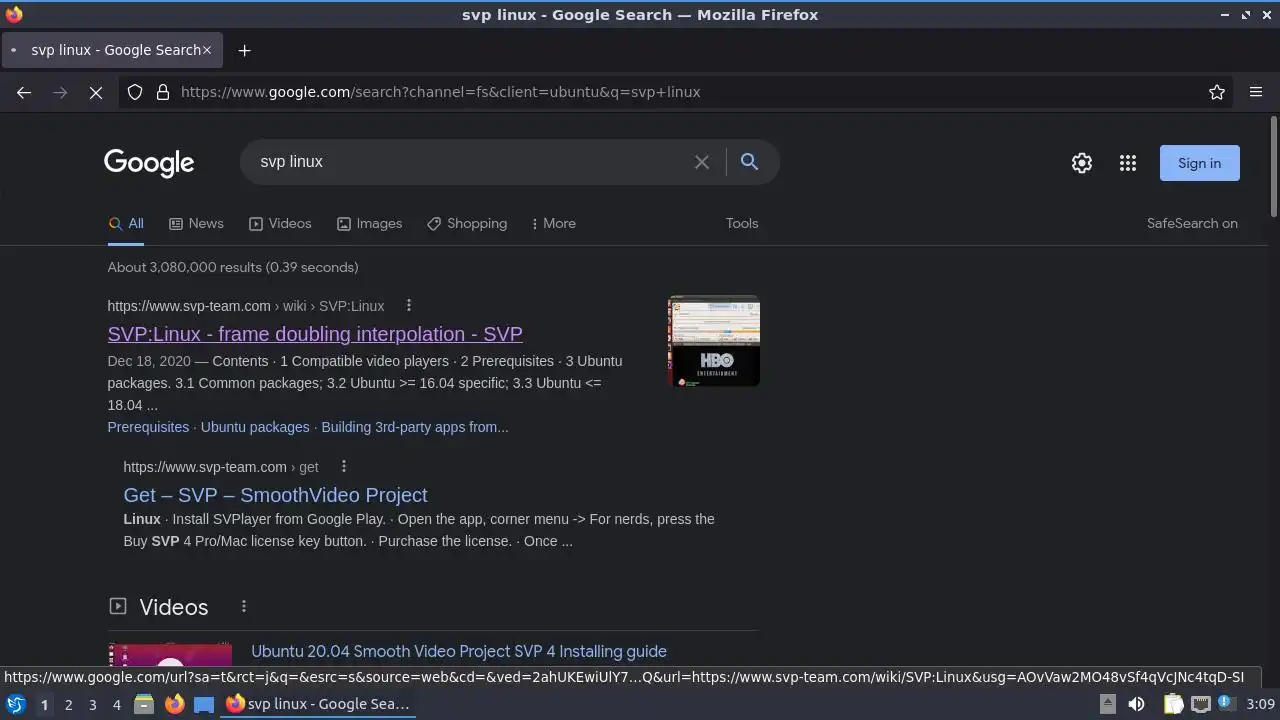This screenshot has height=720, width=1280.
Task: Switch to workspace 2
Action: 68,705
